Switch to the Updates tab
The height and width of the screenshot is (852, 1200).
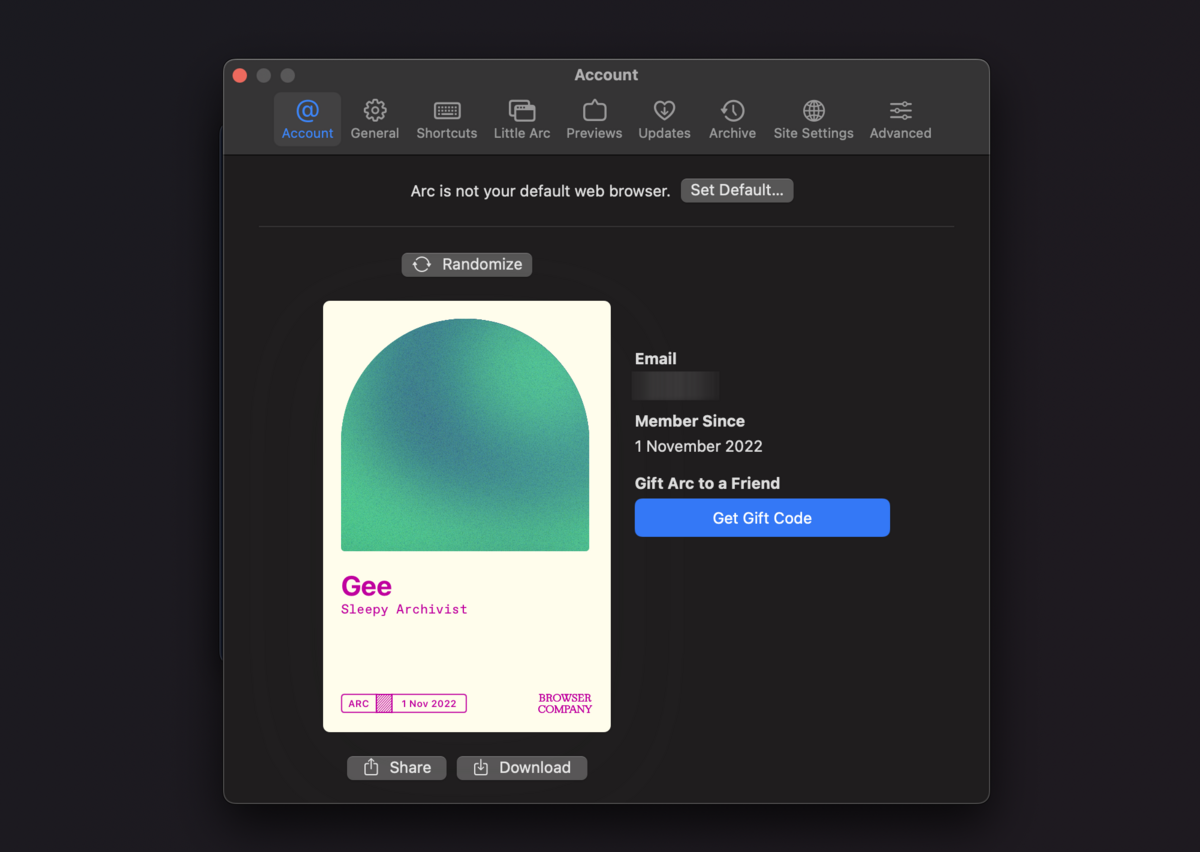(664, 120)
